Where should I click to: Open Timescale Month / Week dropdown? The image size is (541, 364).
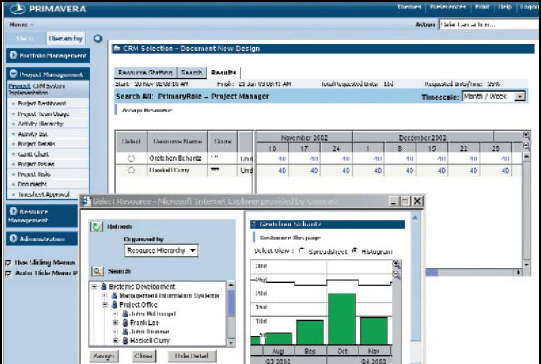click(519, 97)
